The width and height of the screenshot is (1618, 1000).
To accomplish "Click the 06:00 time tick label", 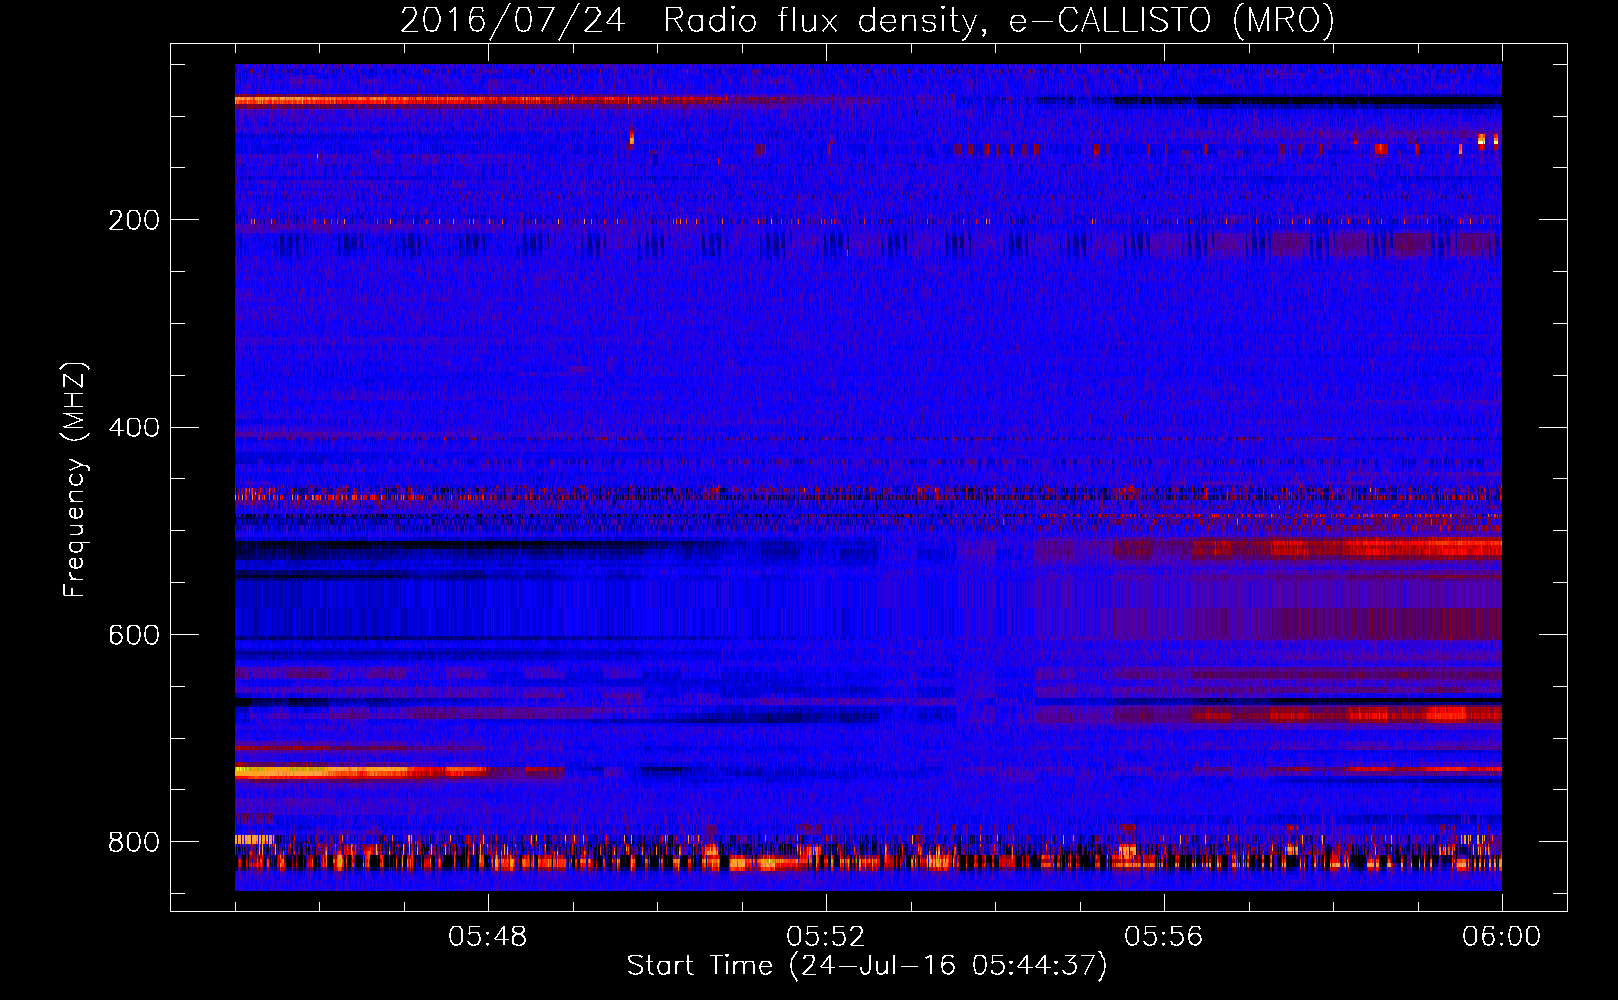I will point(1502,937).
